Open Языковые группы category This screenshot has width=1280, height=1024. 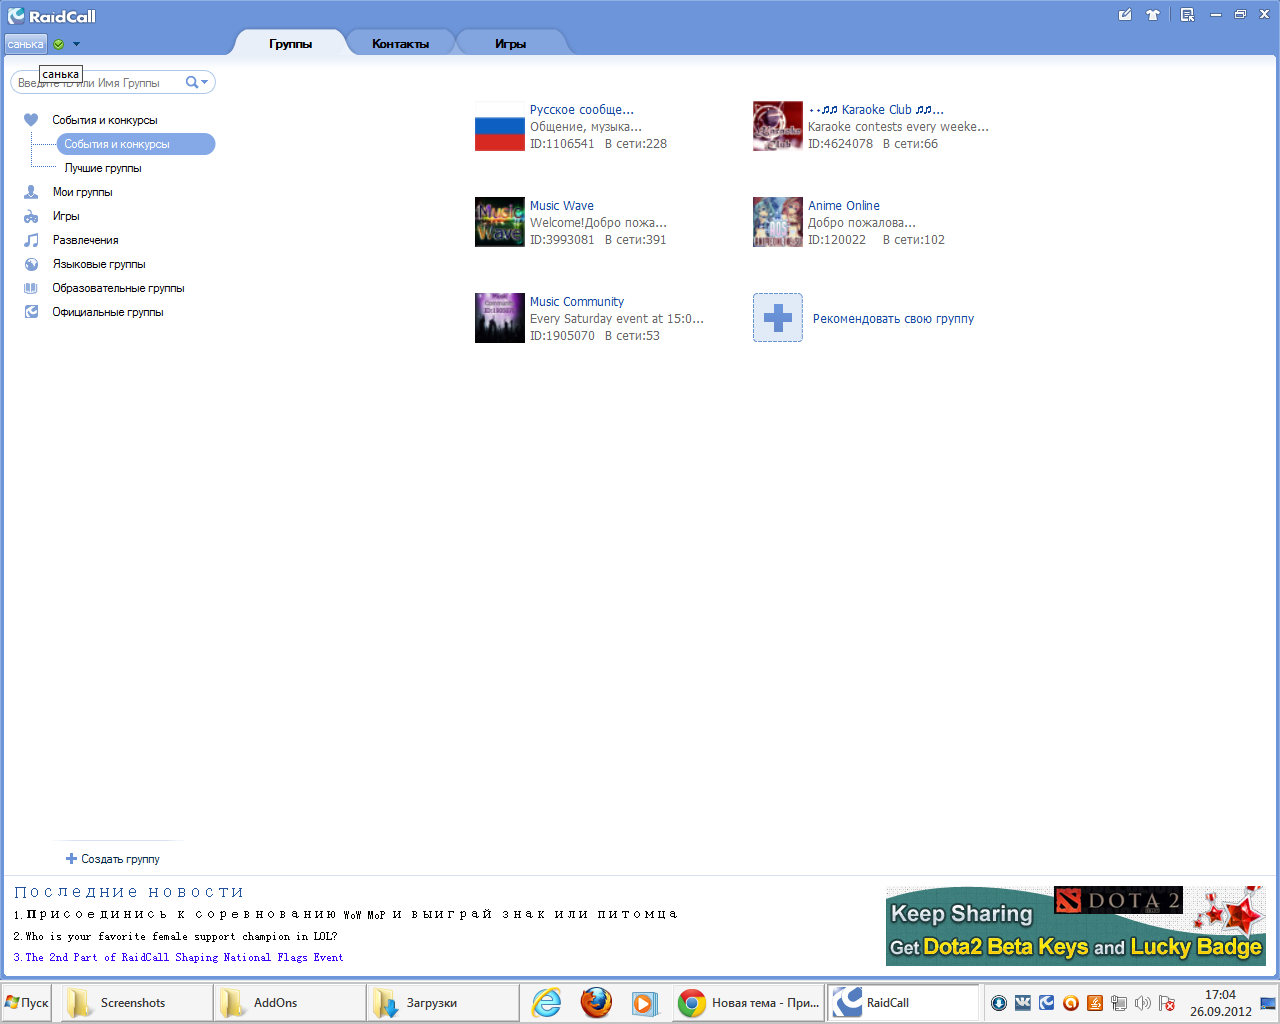tap(99, 264)
